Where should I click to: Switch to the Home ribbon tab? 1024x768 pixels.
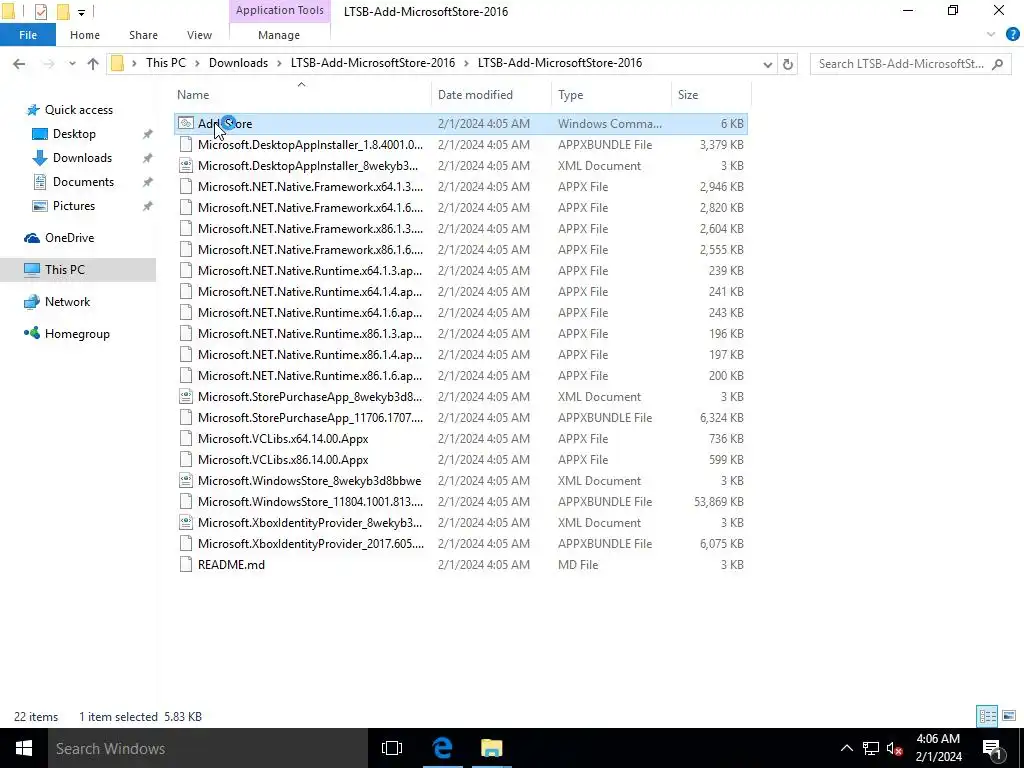pos(85,35)
